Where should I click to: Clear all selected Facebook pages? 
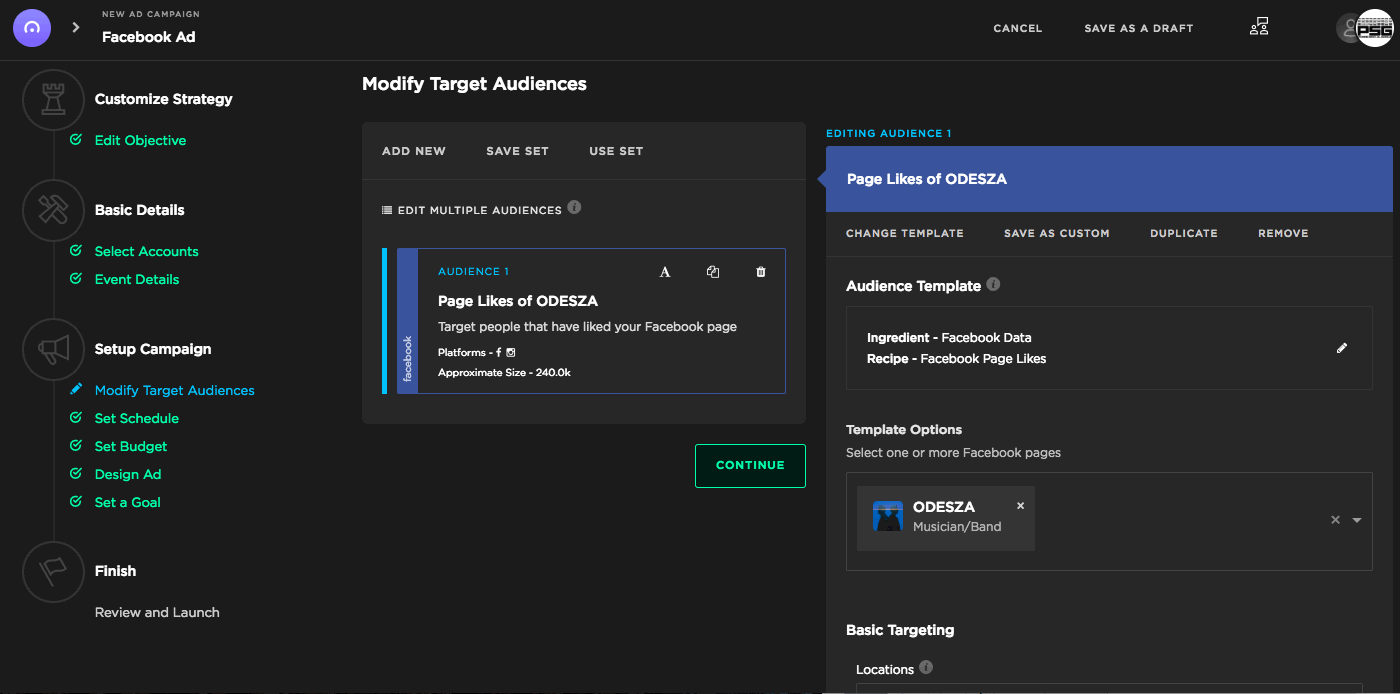coord(1335,520)
